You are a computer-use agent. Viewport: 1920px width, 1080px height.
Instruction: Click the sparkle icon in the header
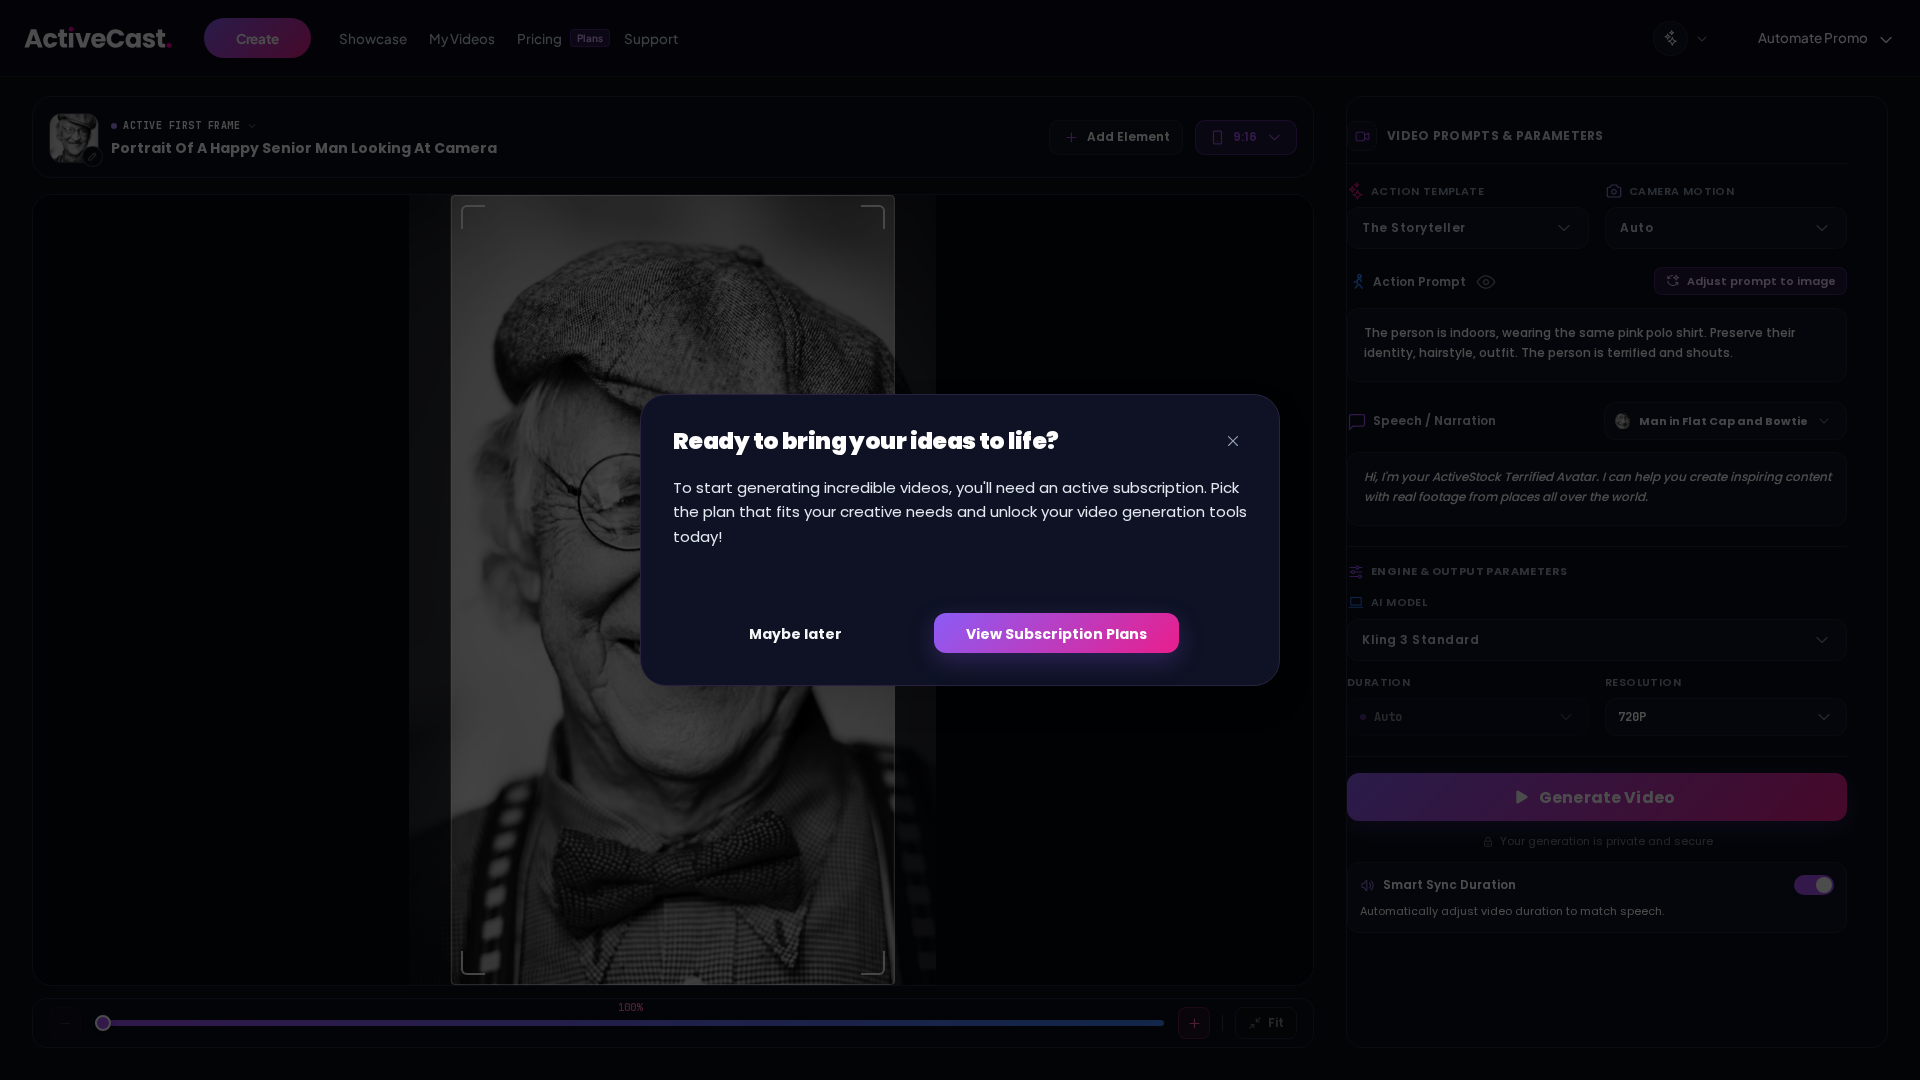(x=1670, y=38)
